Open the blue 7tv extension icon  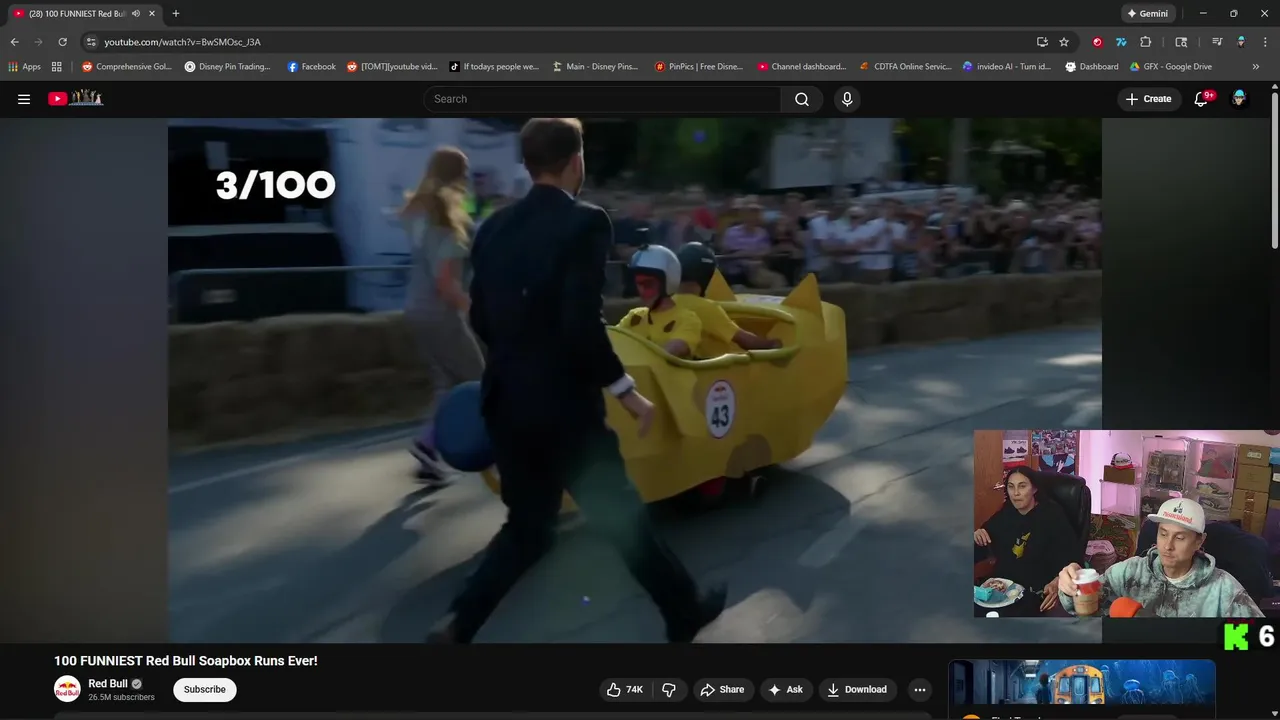tap(1121, 42)
